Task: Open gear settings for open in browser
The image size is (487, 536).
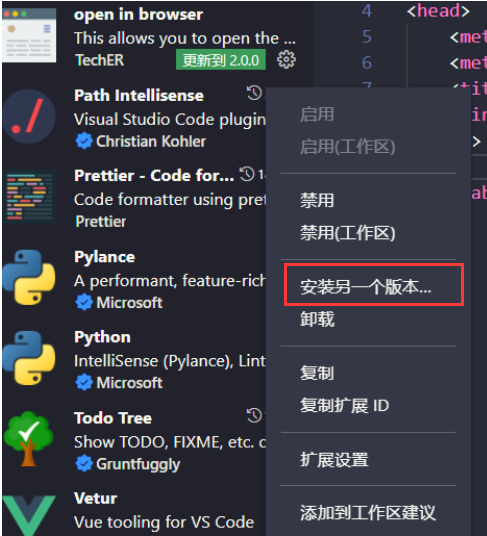Action: click(286, 60)
